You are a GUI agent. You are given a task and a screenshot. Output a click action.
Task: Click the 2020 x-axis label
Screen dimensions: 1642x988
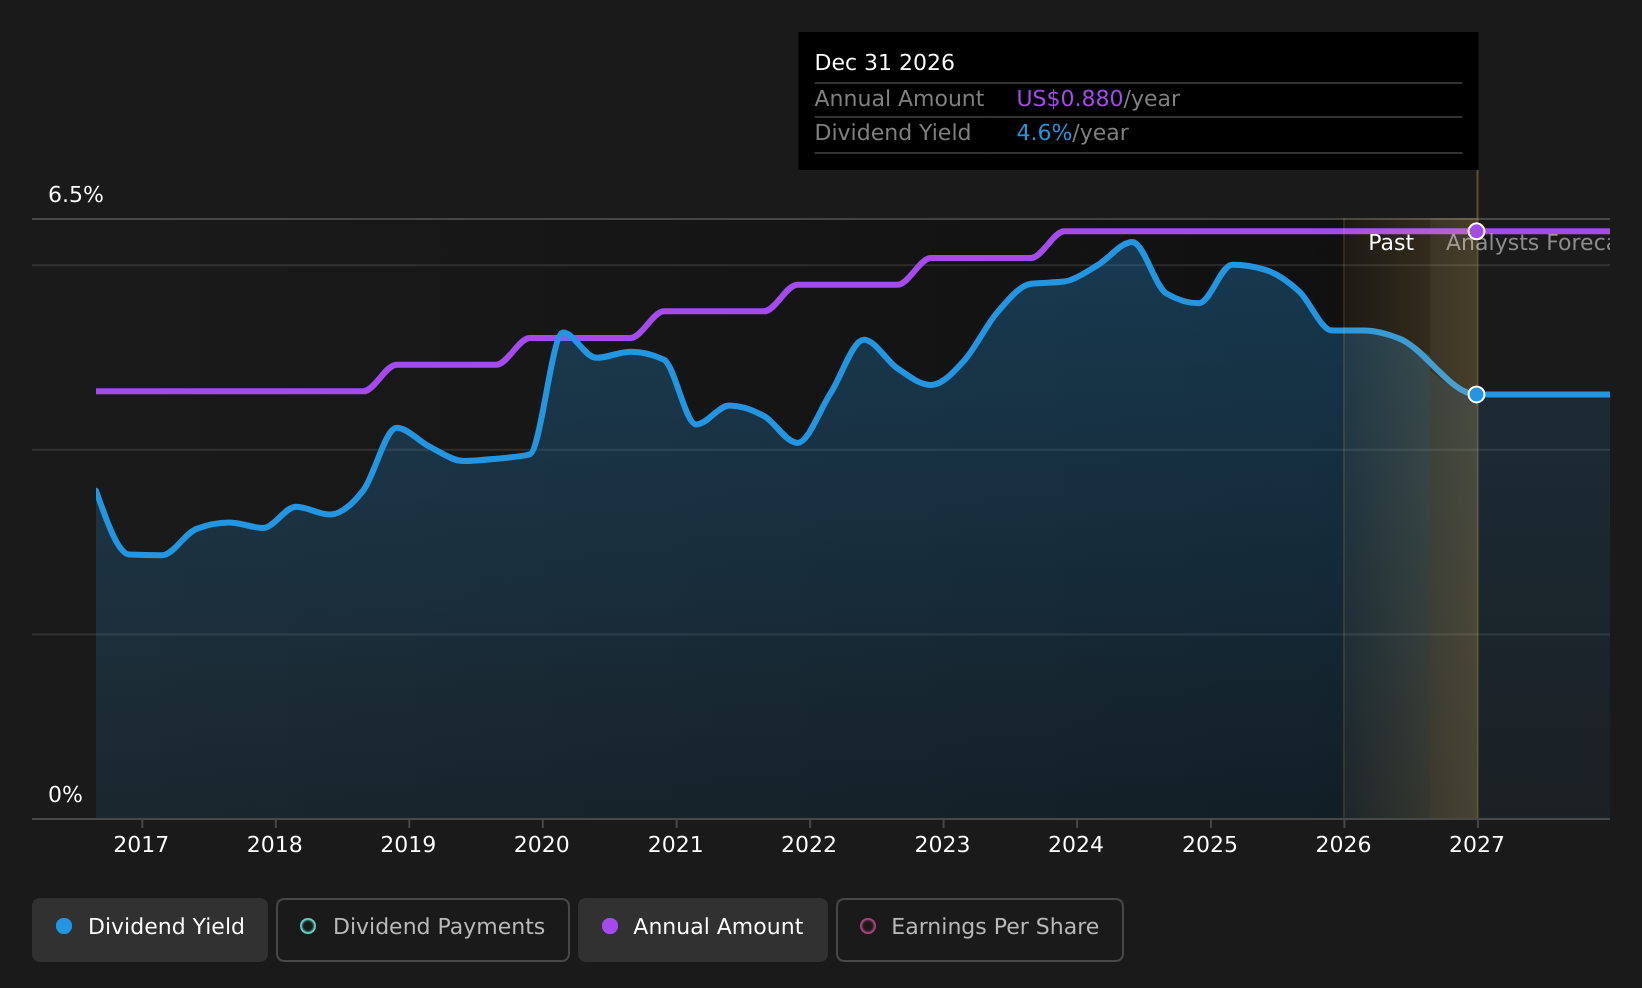542,845
